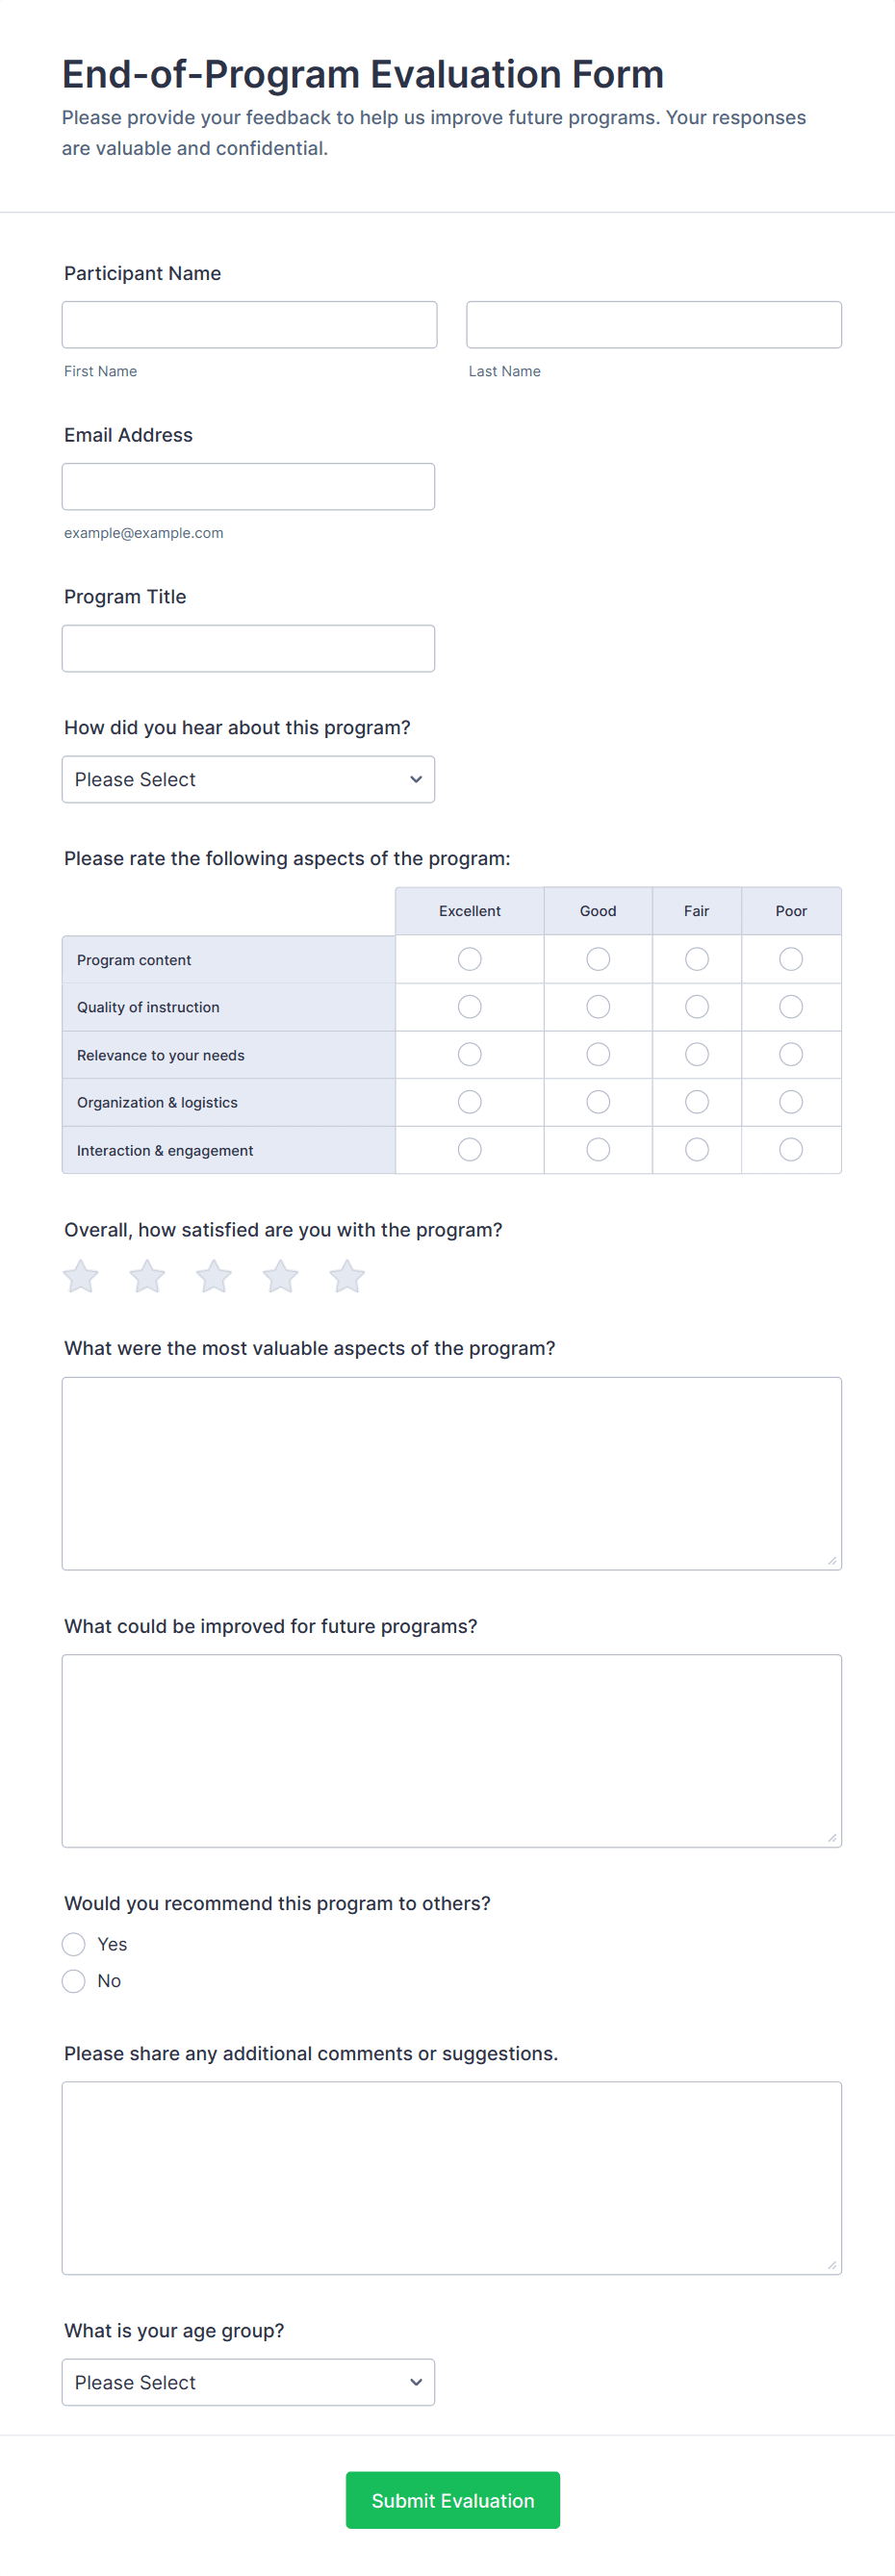The image size is (895, 2576).
Task: Submit the evaluation form
Action: tap(452, 2500)
